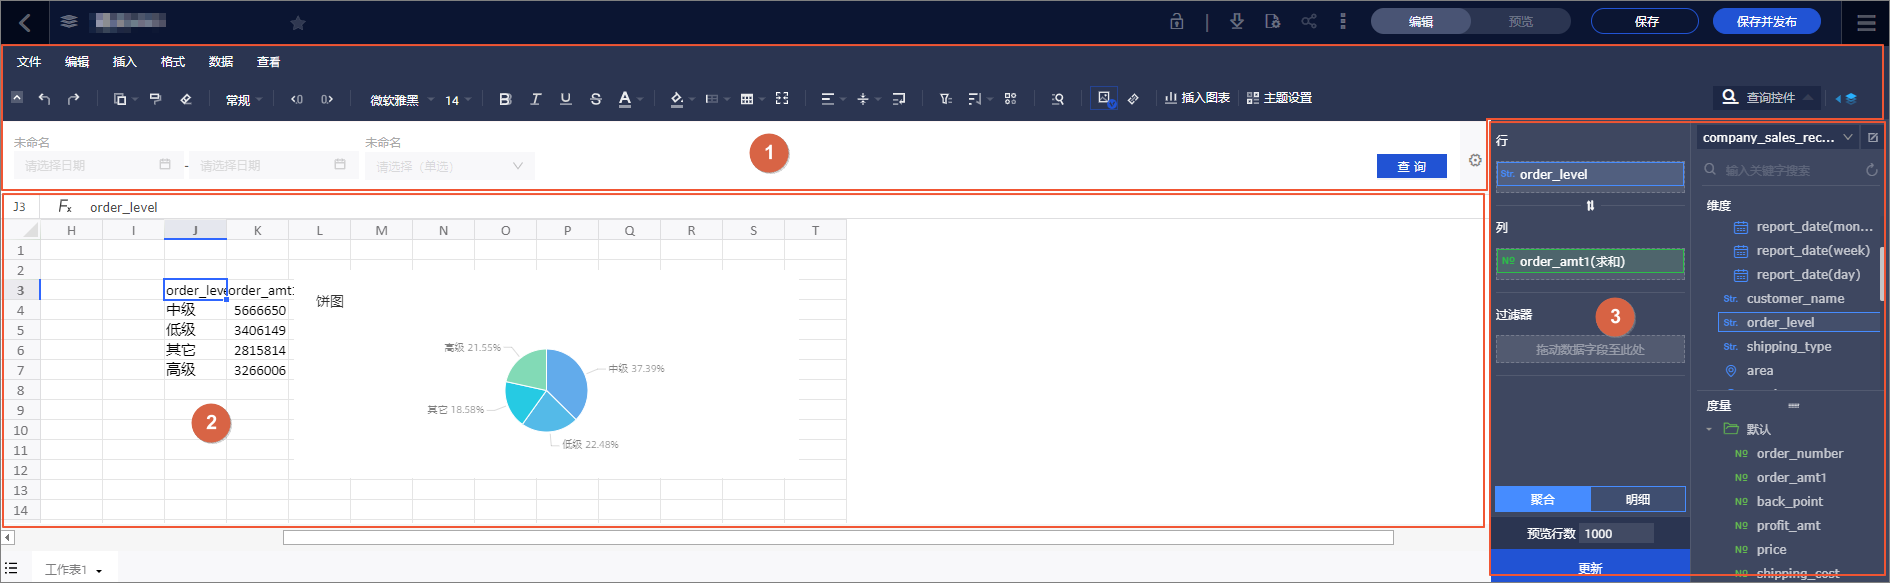Open the View (查看) menu
This screenshot has height=583, width=1890.
(x=269, y=62)
